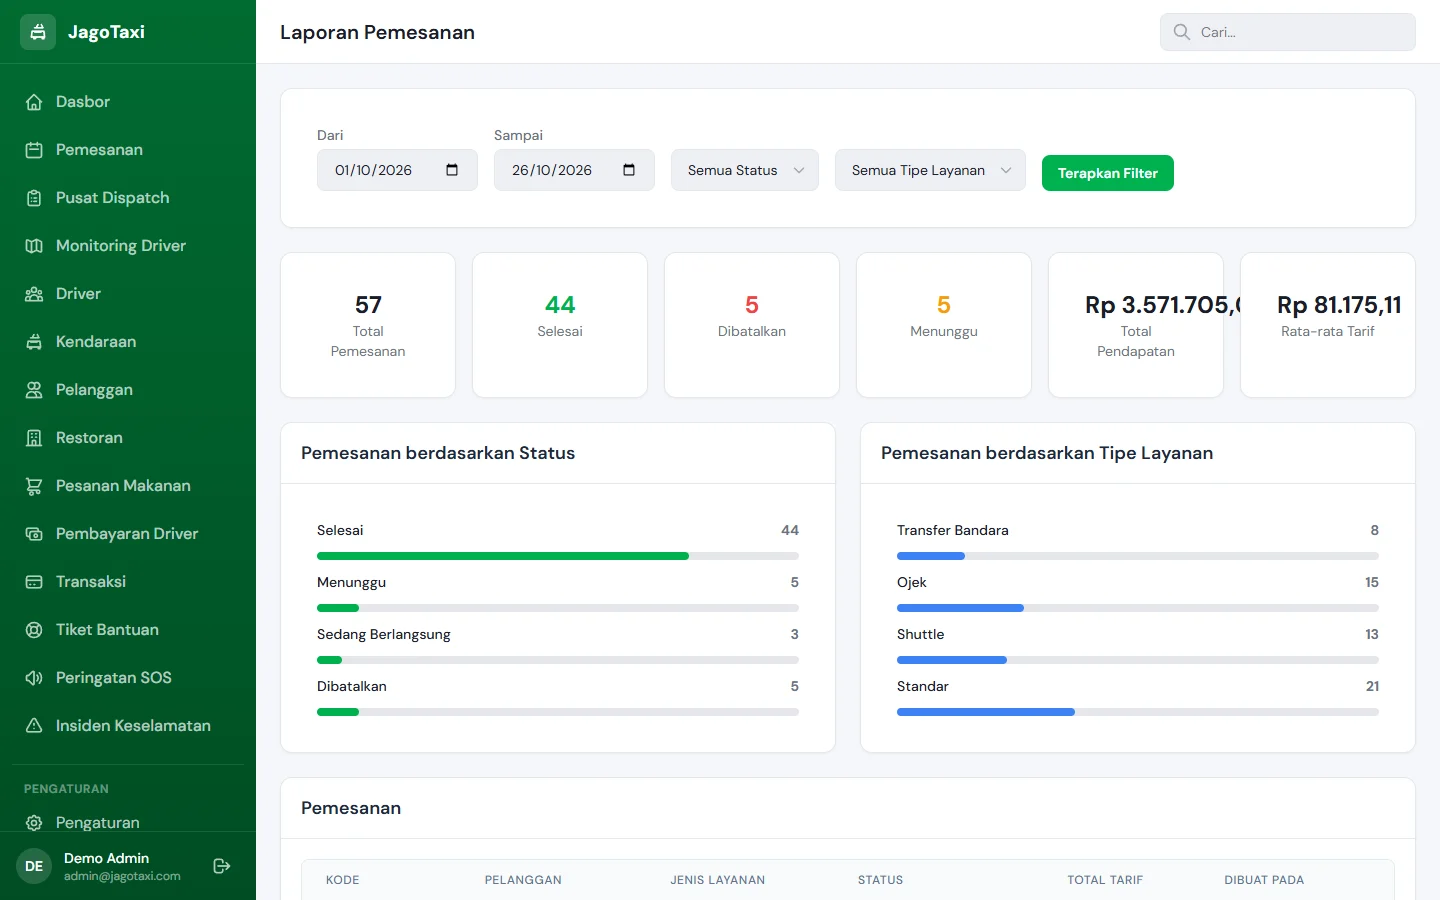The width and height of the screenshot is (1440, 900).
Task: Click the Transfer Bandara label
Action: click(x=953, y=530)
